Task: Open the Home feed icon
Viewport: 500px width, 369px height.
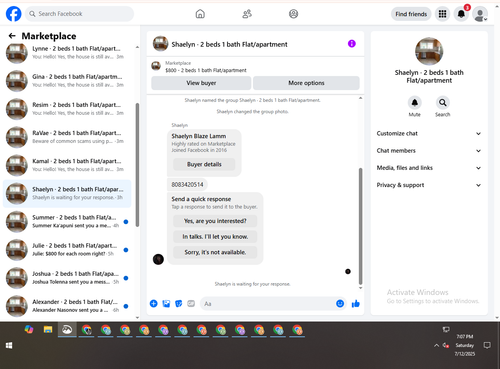Action: click(200, 14)
